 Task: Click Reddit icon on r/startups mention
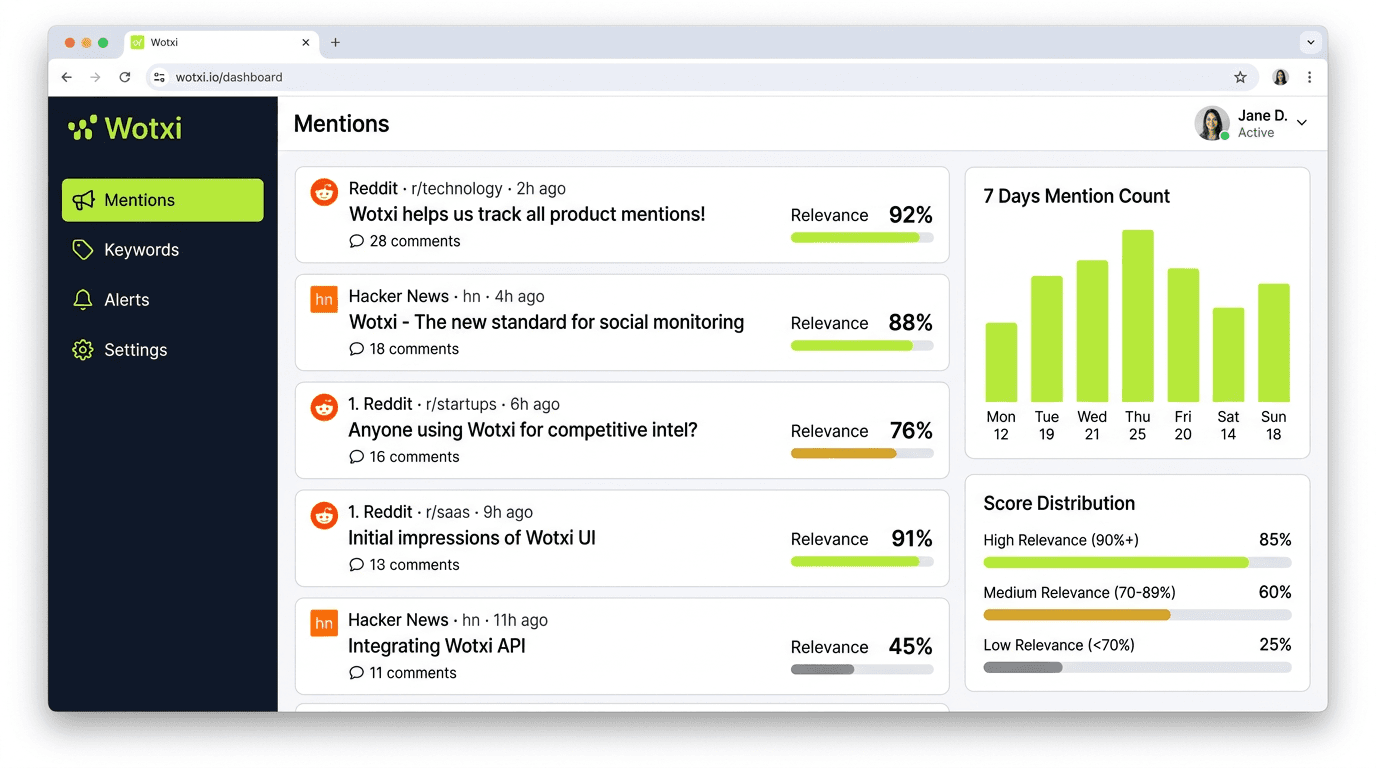click(324, 408)
